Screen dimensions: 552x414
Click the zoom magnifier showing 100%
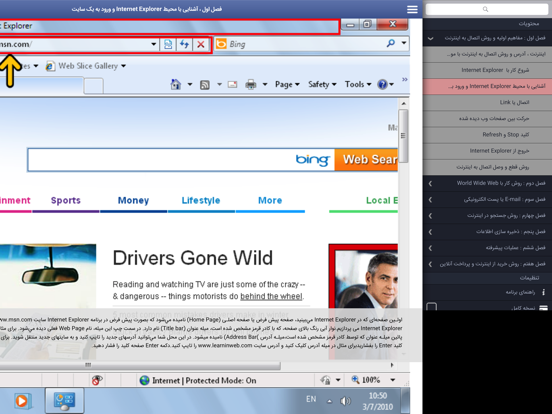[x=356, y=380]
